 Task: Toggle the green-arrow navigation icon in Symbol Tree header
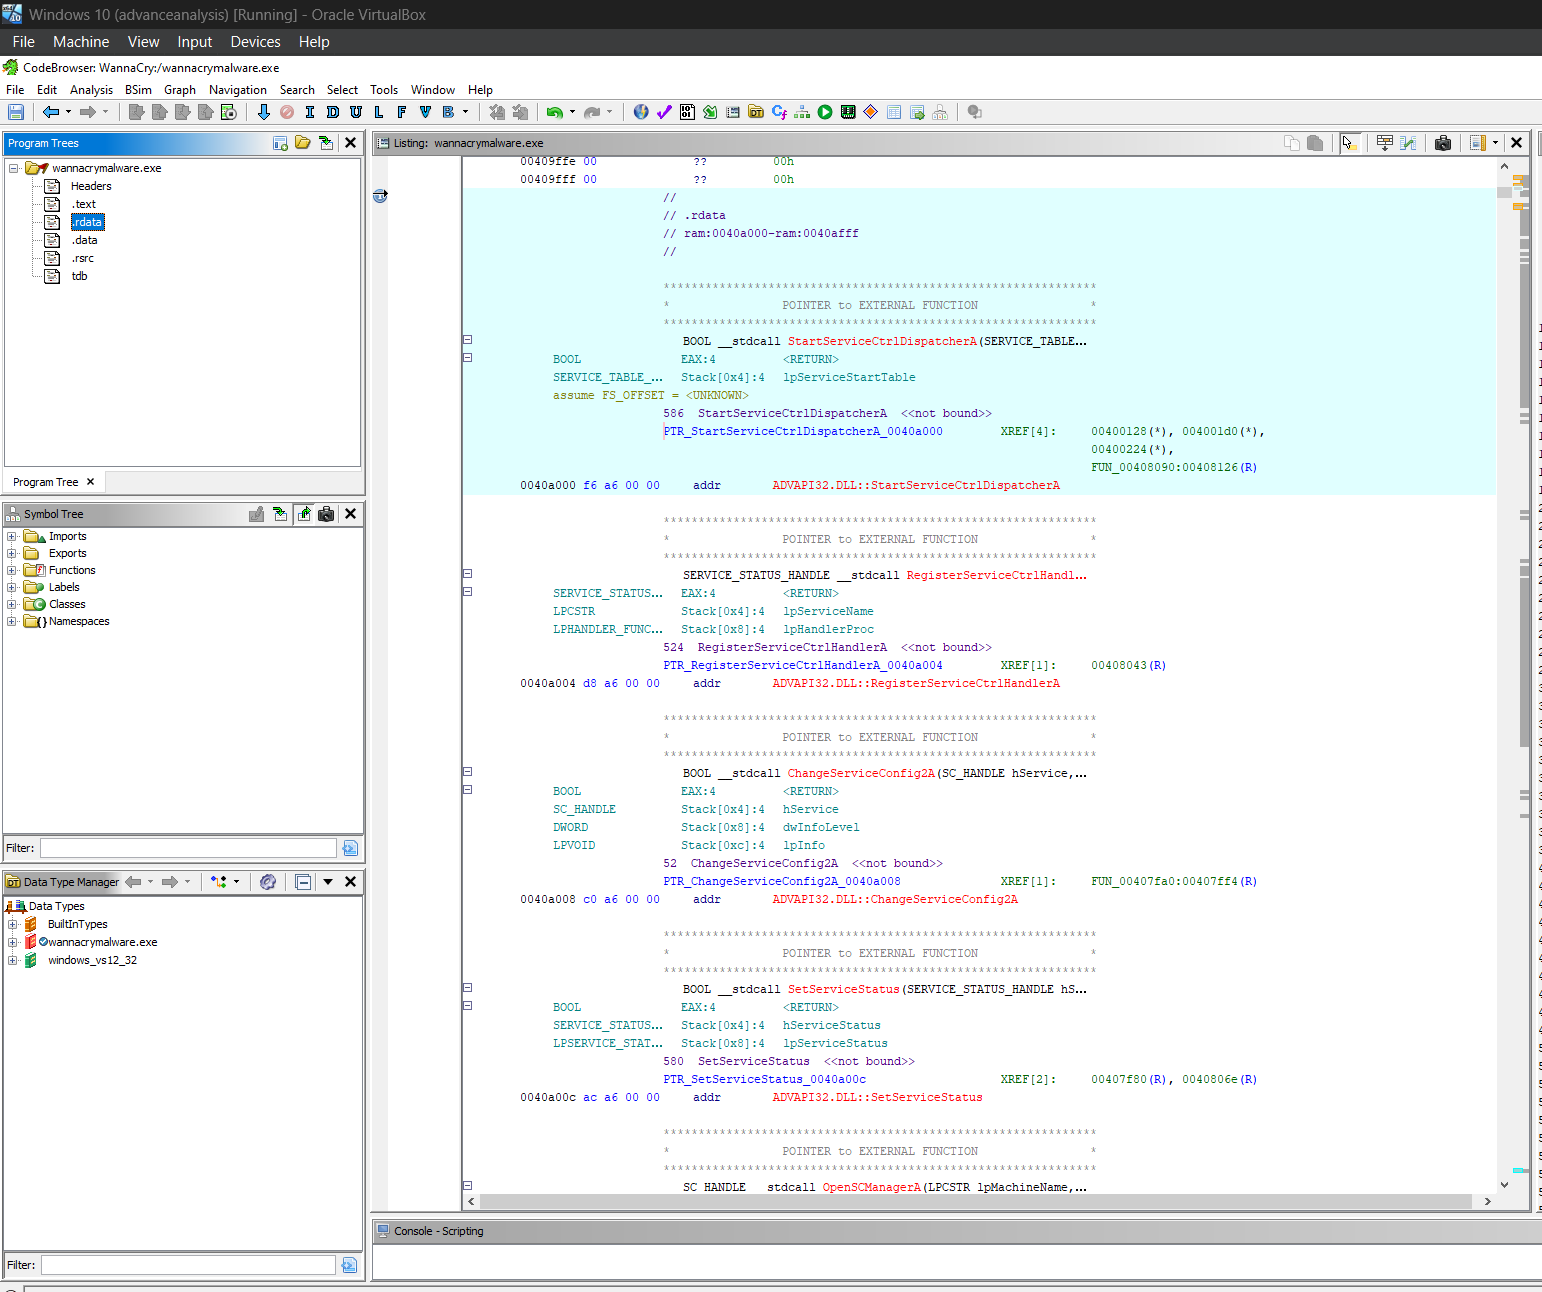(304, 514)
